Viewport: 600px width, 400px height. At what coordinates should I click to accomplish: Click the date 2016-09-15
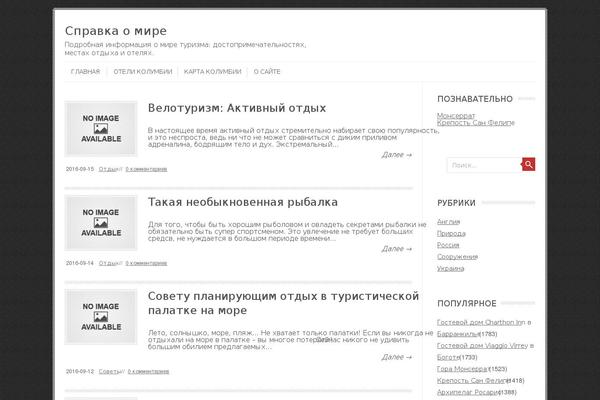pyautogui.click(x=80, y=169)
